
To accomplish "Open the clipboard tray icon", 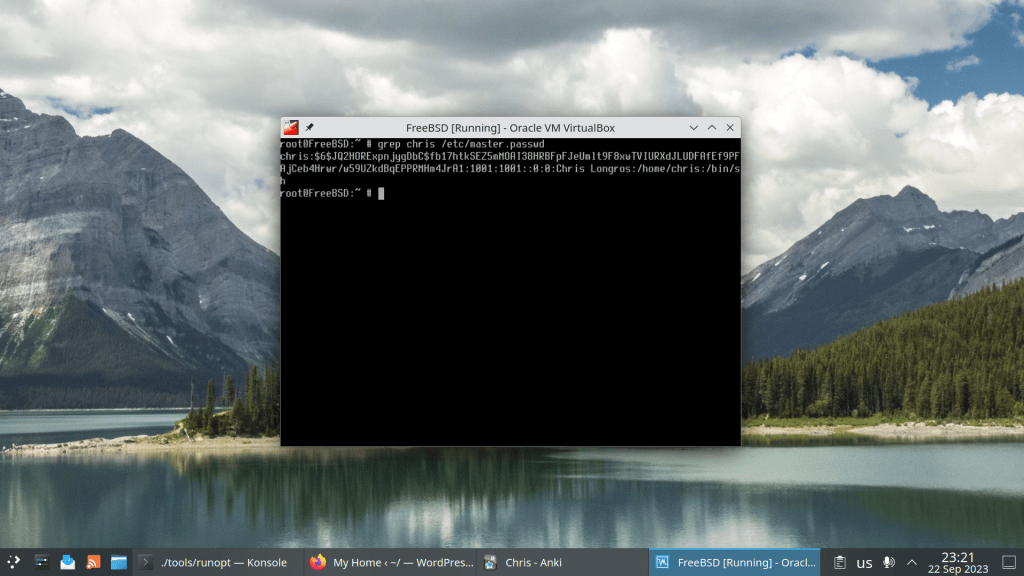I will coord(840,562).
